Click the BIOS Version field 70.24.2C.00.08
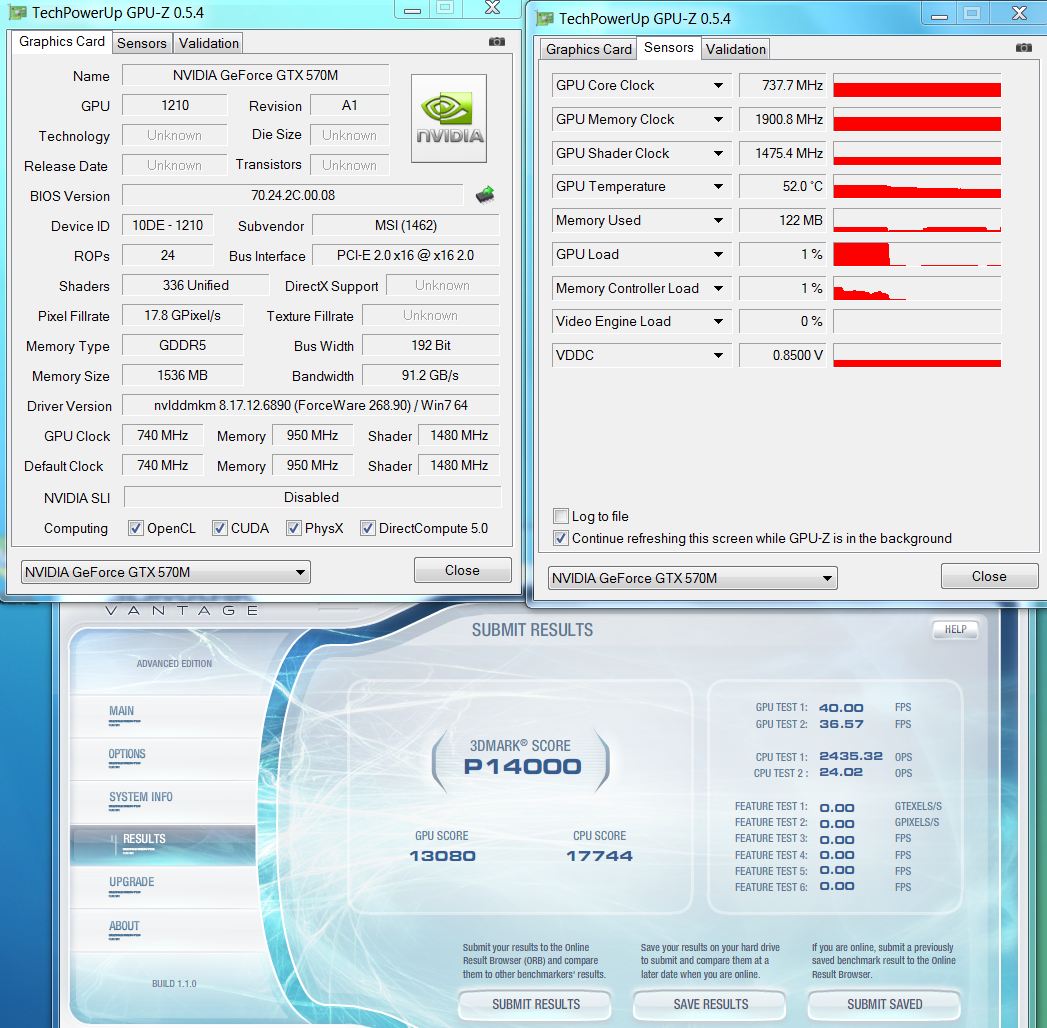The width and height of the screenshot is (1047, 1028). pos(293,195)
